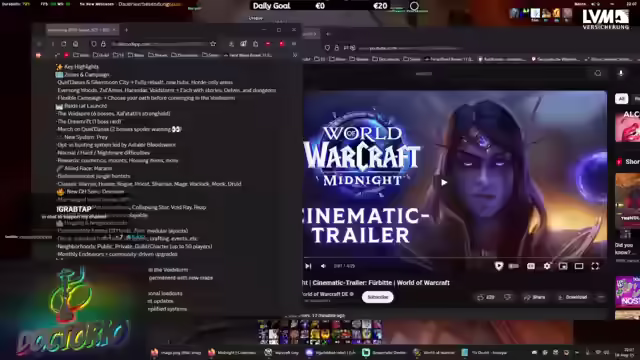Enter fullscreen on the YouTube video
The width and height of the screenshot is (640, 360).
(595, 266)
